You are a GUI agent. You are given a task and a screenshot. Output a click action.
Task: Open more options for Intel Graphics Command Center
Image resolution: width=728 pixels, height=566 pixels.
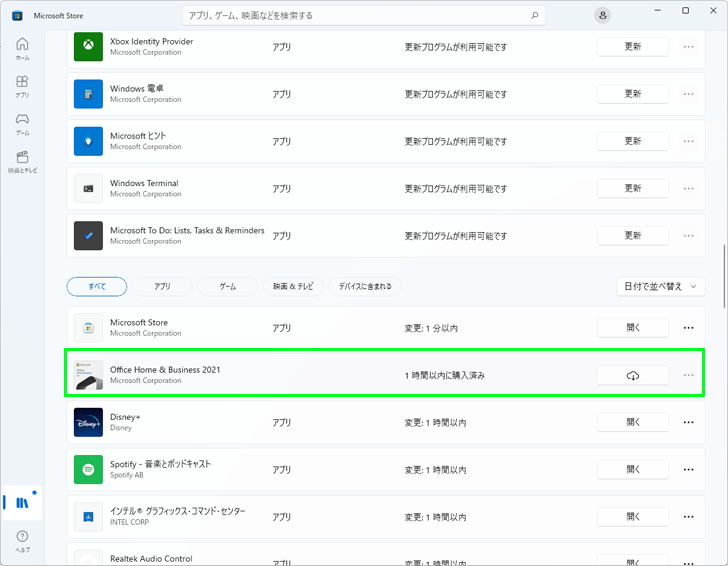(689, 517)
